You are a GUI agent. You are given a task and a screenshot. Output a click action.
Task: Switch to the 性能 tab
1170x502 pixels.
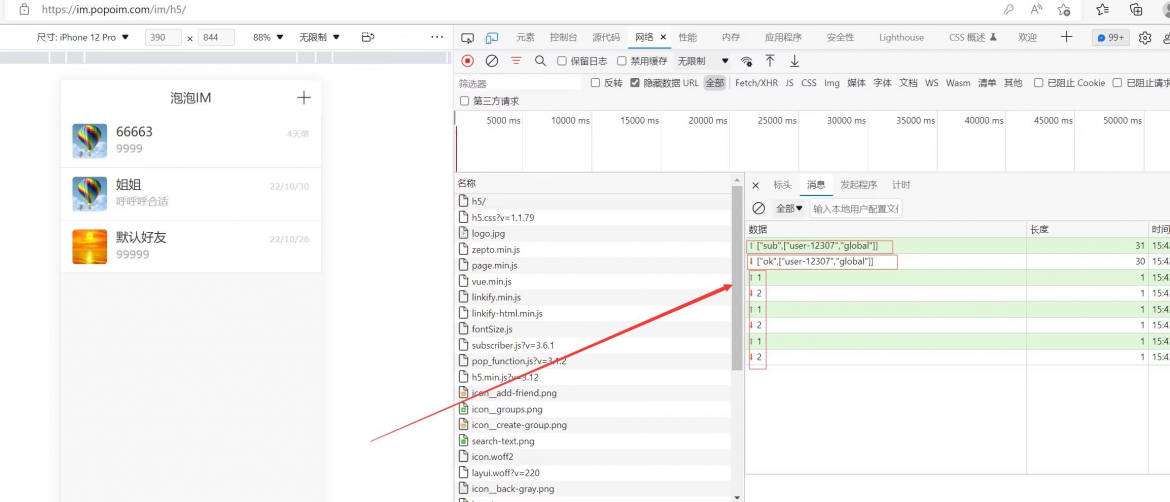(x=687, y=37)
